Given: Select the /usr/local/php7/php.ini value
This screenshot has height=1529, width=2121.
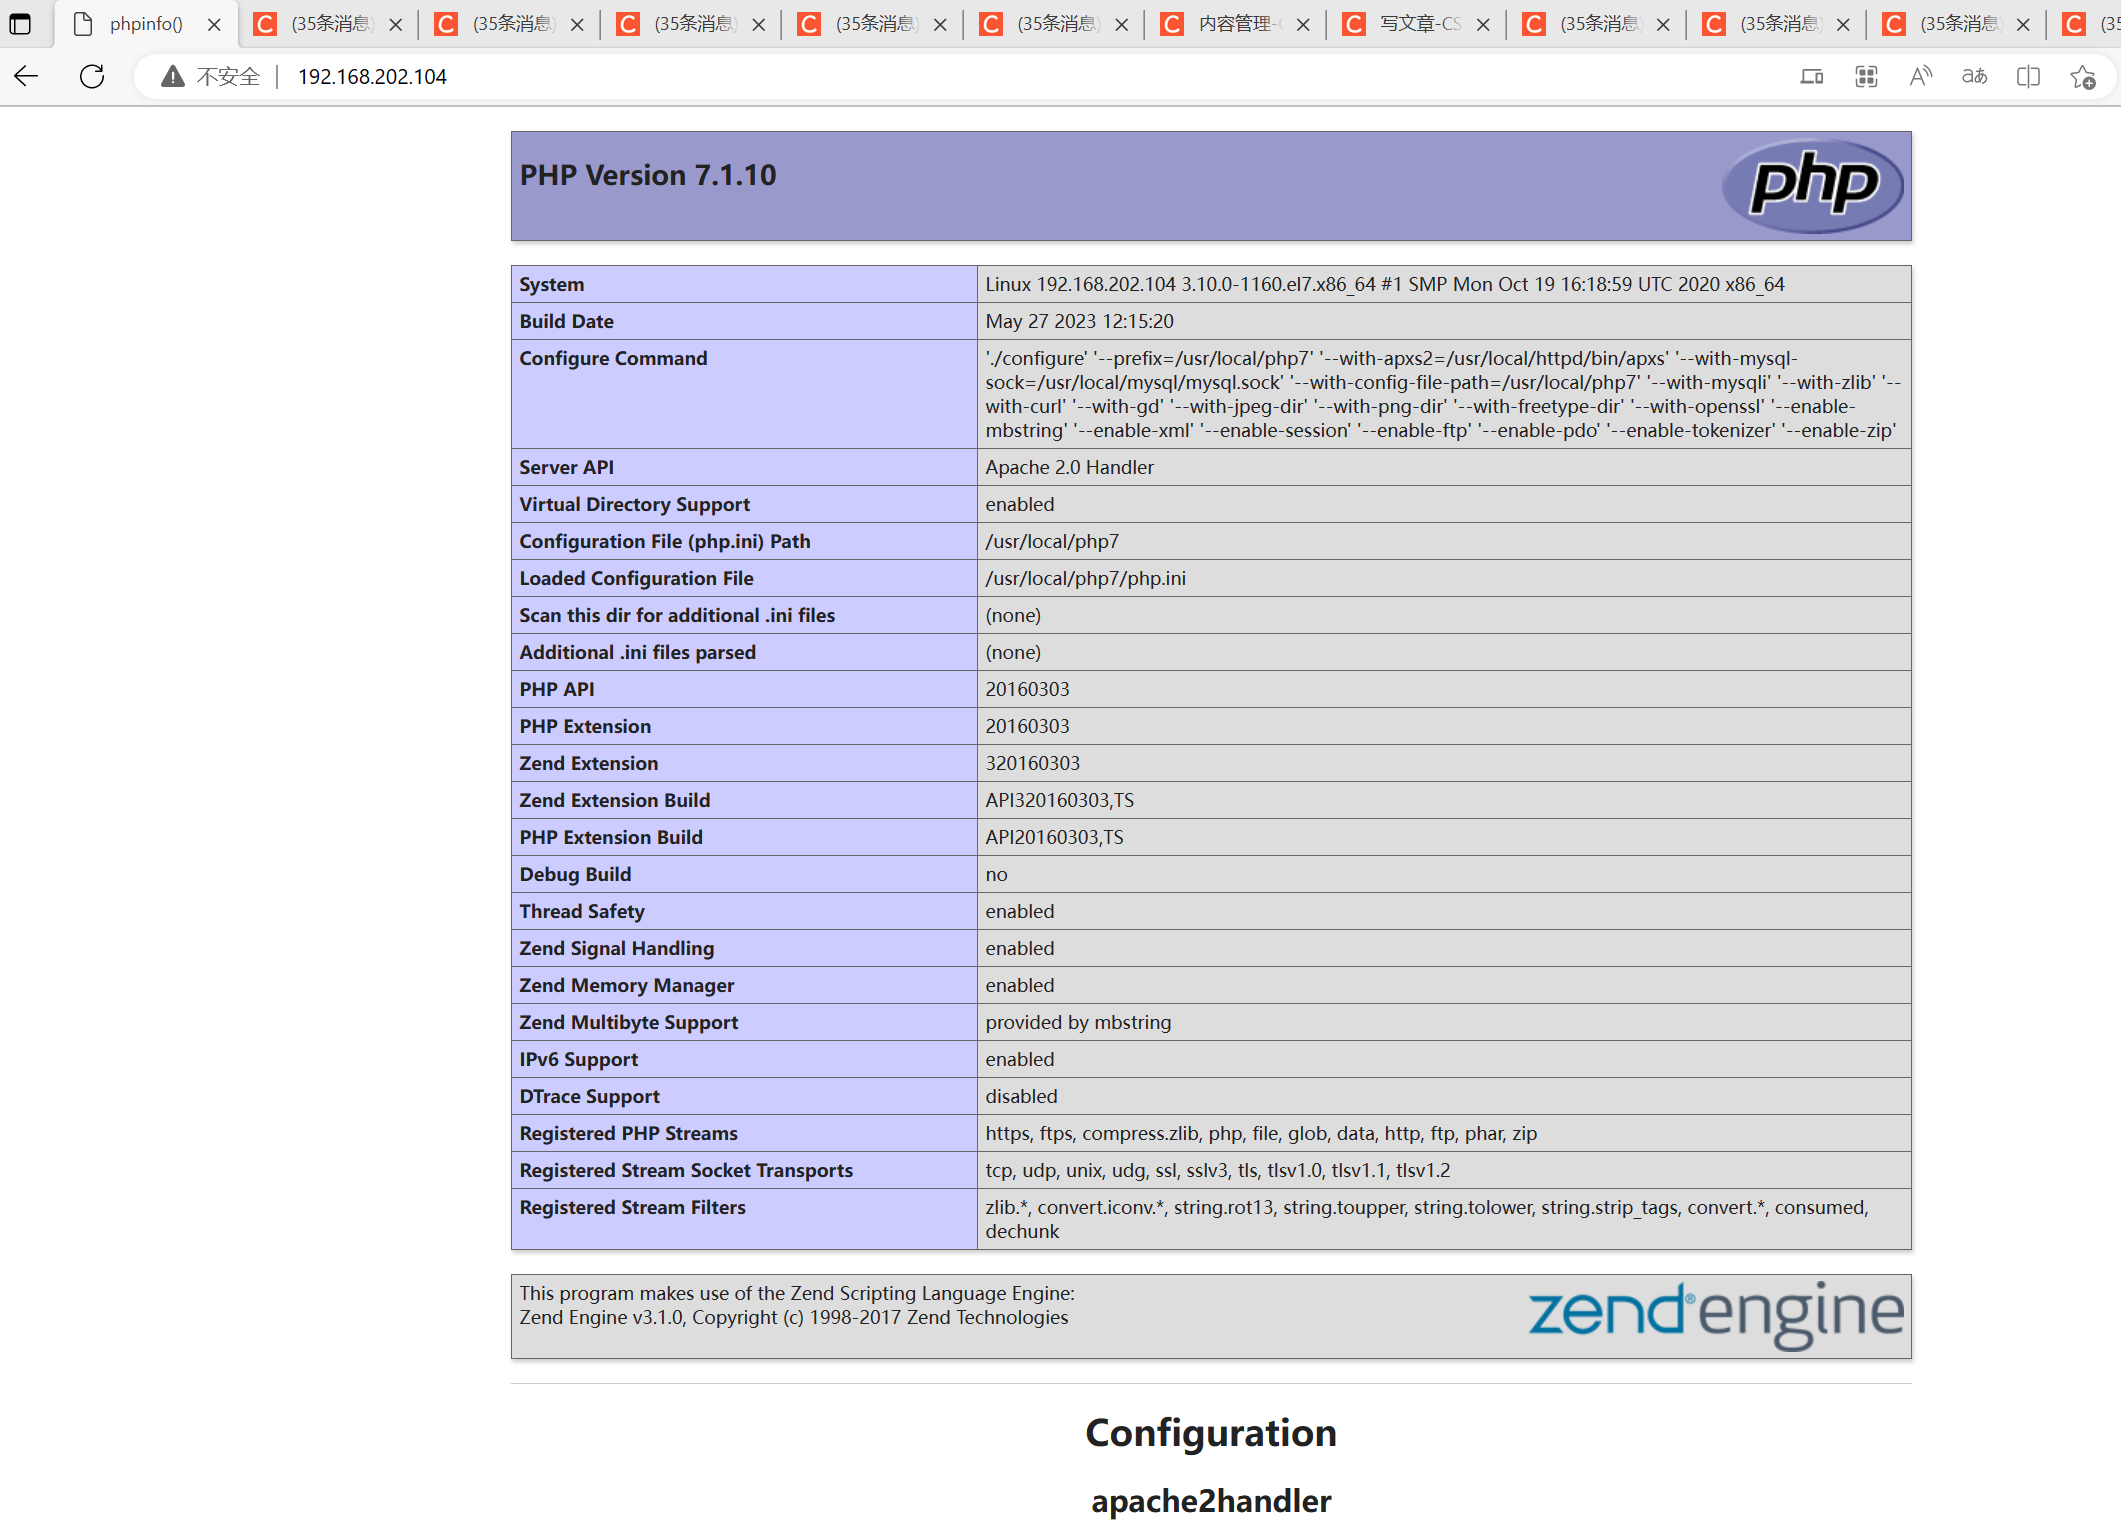Looking at the screenshot, I should click(1085, 578).
